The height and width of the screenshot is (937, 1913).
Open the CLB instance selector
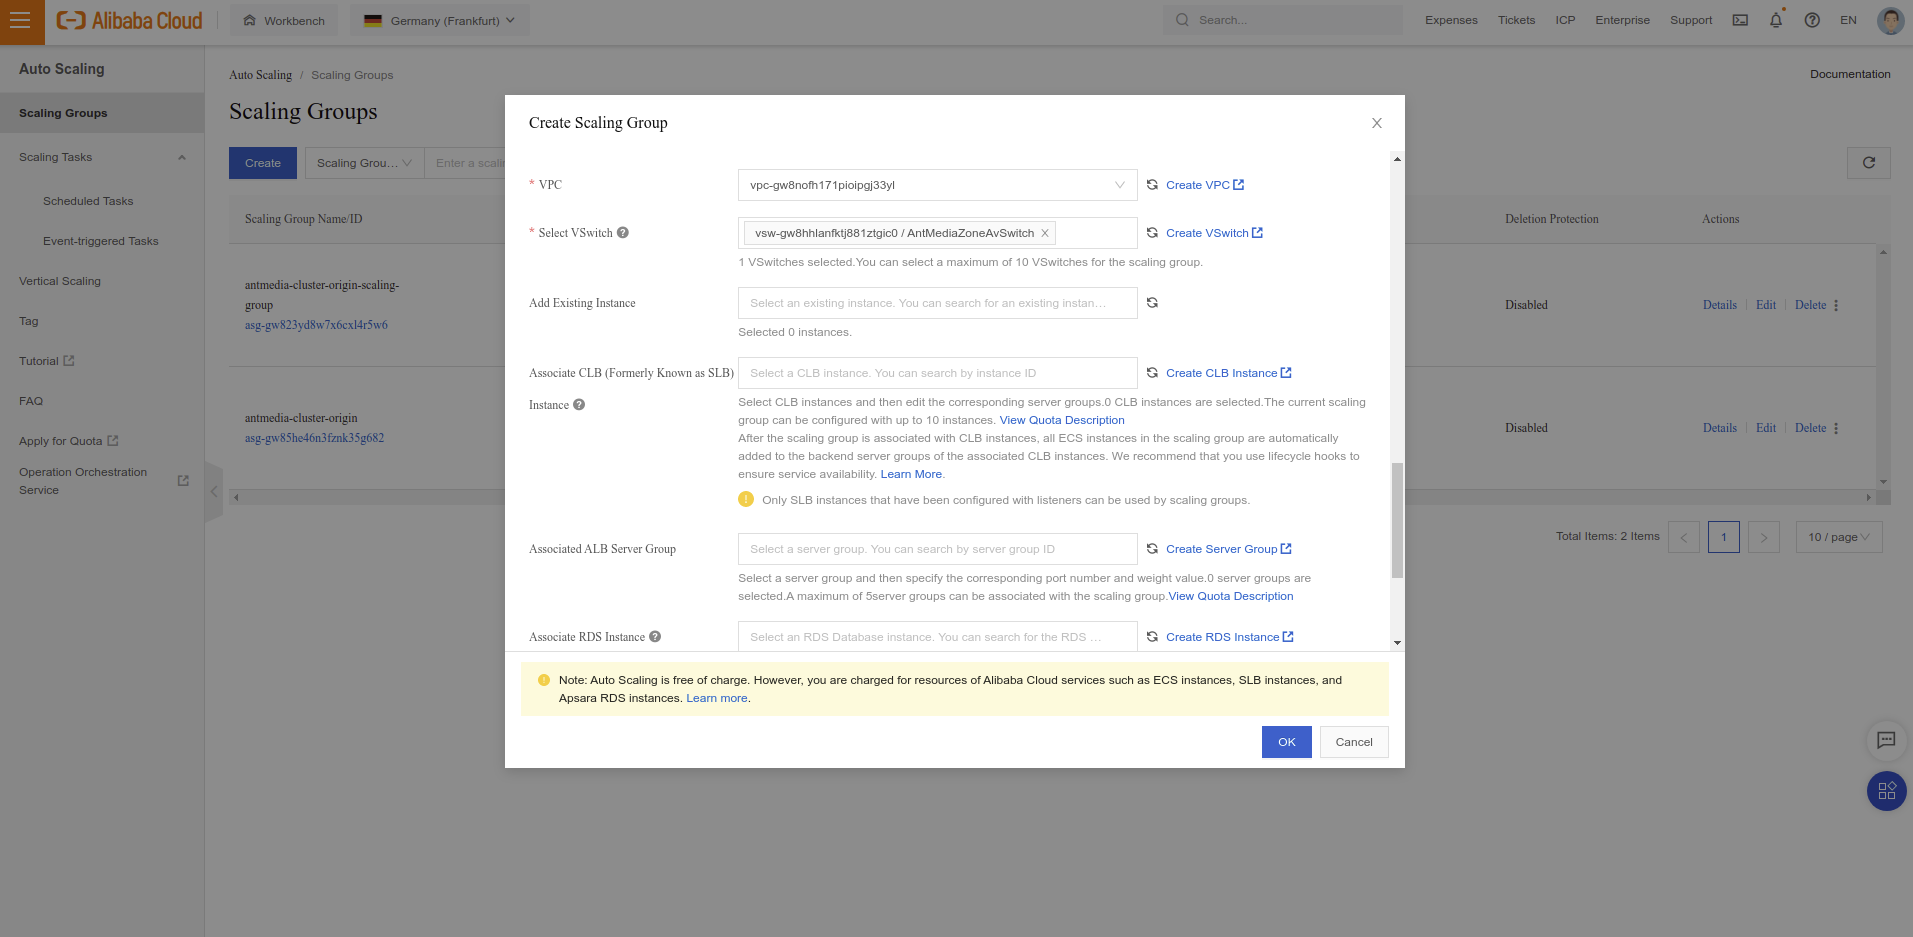938,373
